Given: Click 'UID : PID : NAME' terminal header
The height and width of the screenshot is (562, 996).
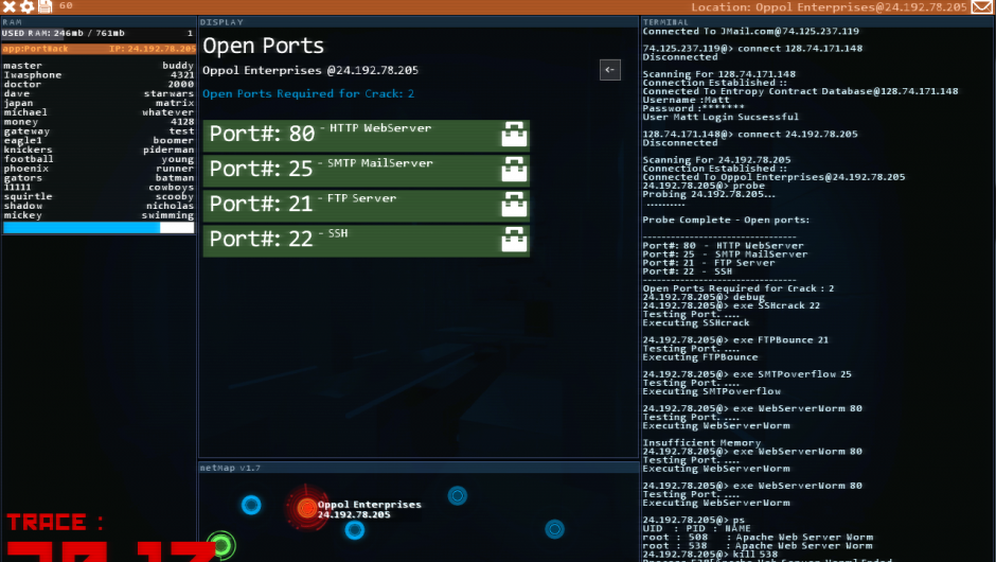Looking at the screenshot, I should coord(697,528).
